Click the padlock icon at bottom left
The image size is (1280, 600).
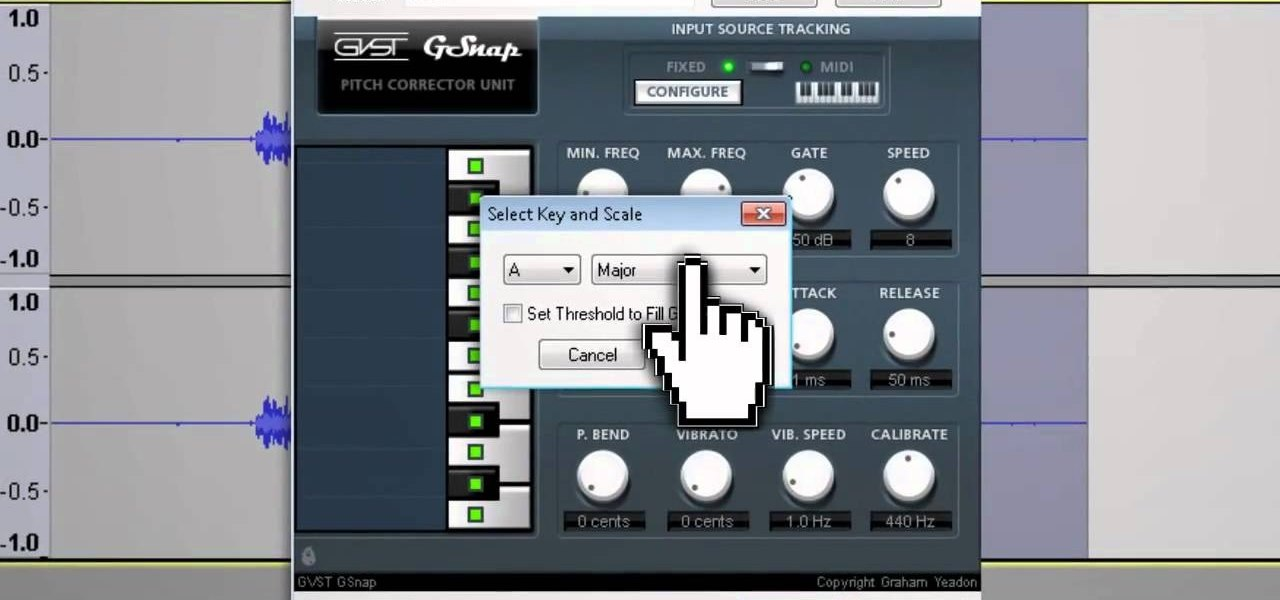307,556
